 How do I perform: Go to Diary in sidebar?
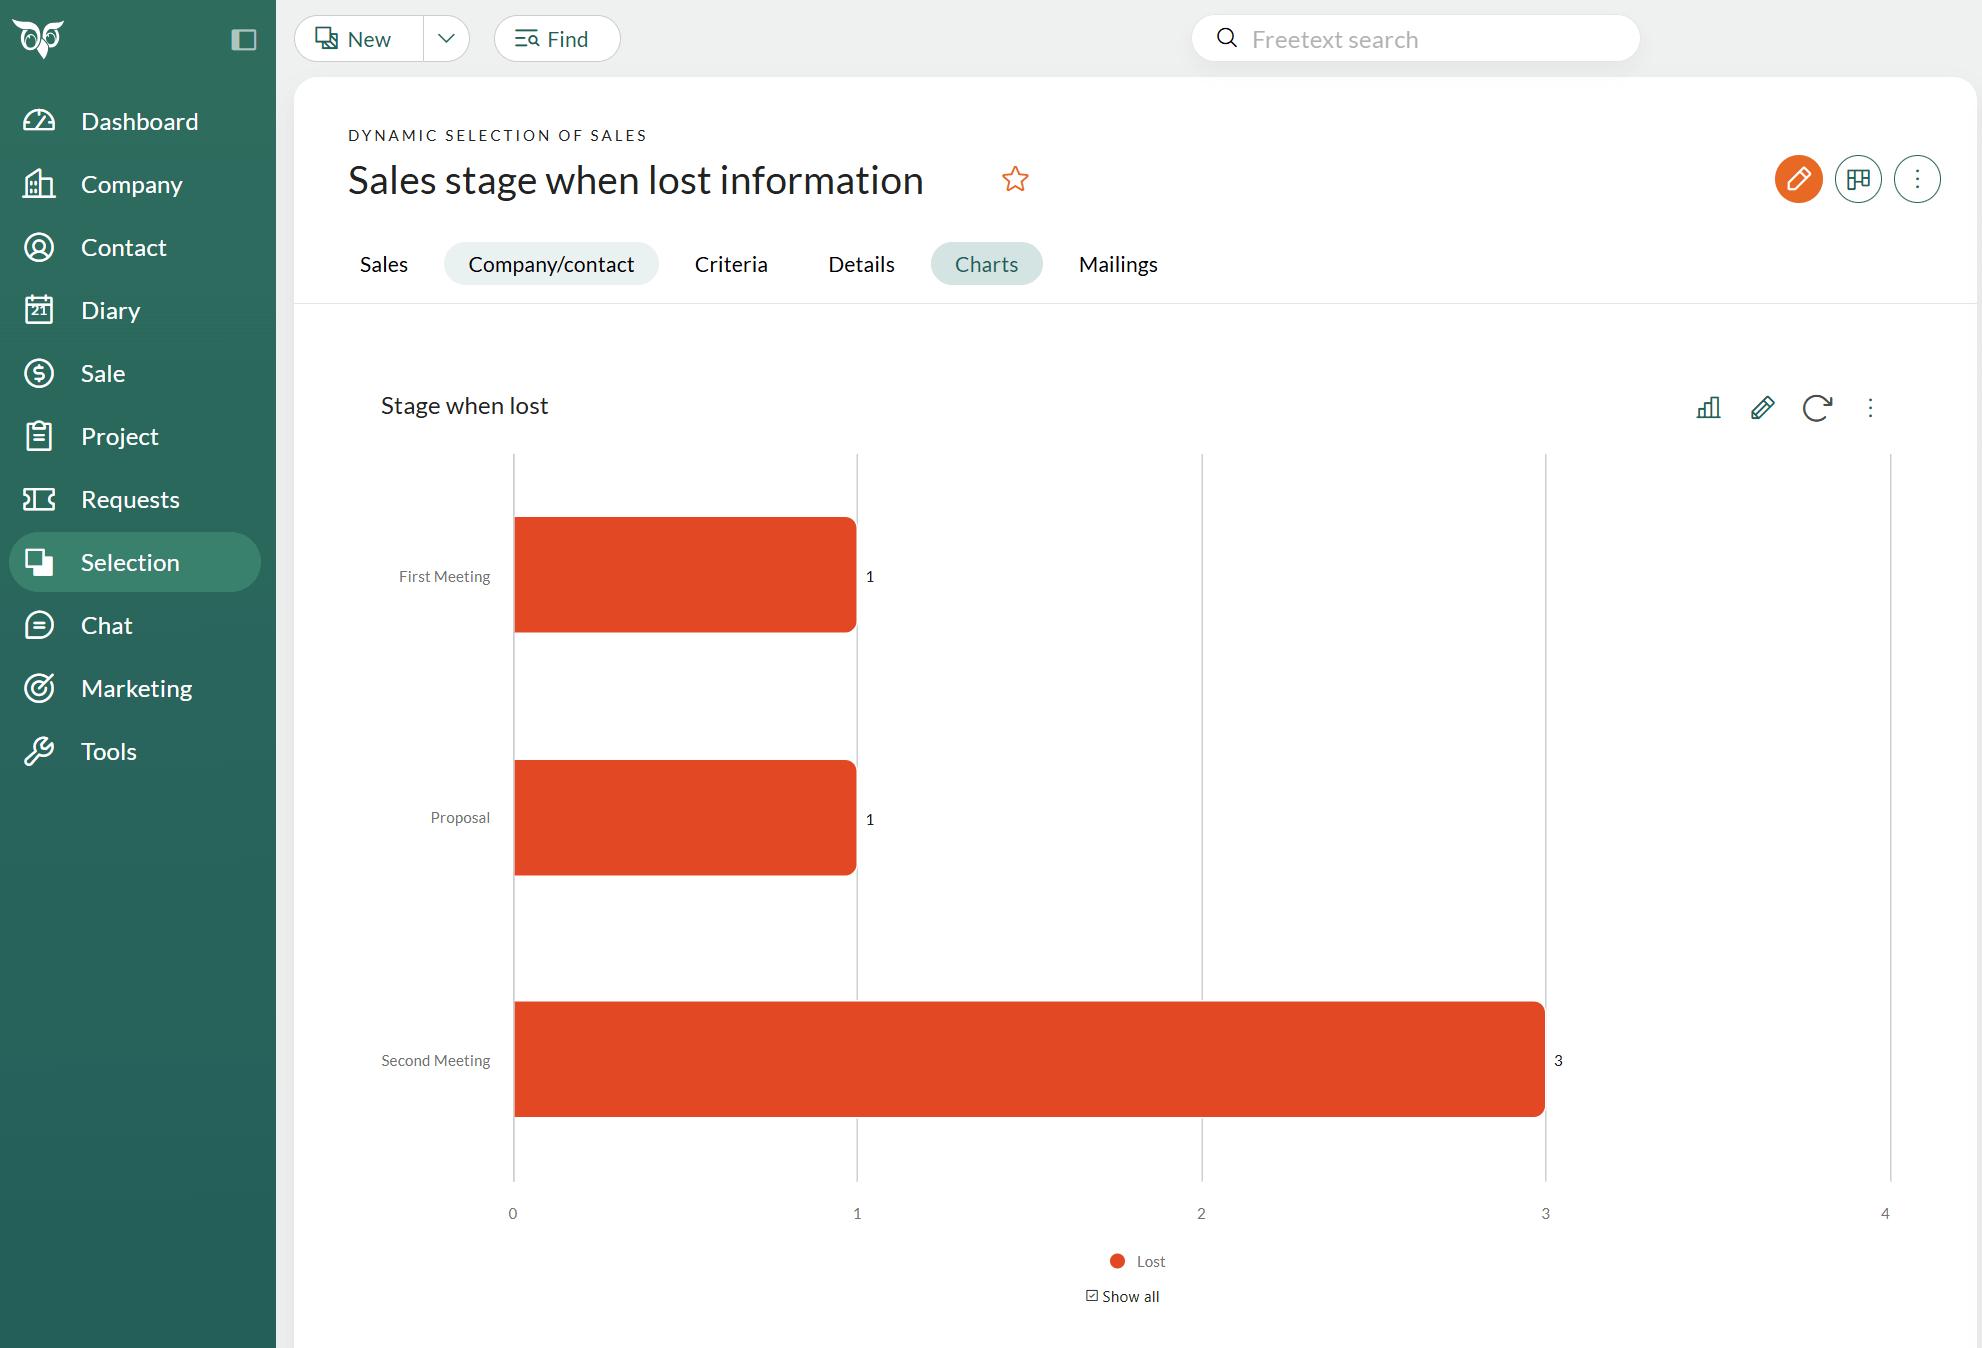tap(110, 311)
